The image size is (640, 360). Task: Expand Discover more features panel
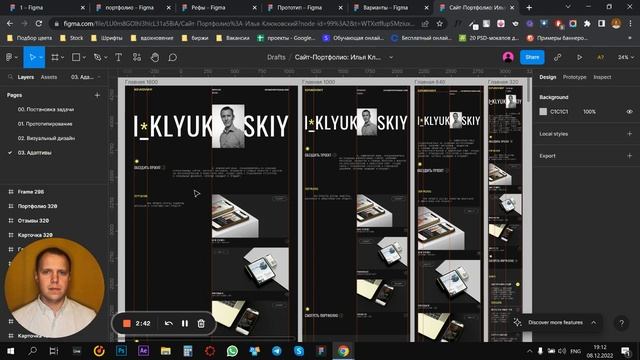[x=593, y=322]
